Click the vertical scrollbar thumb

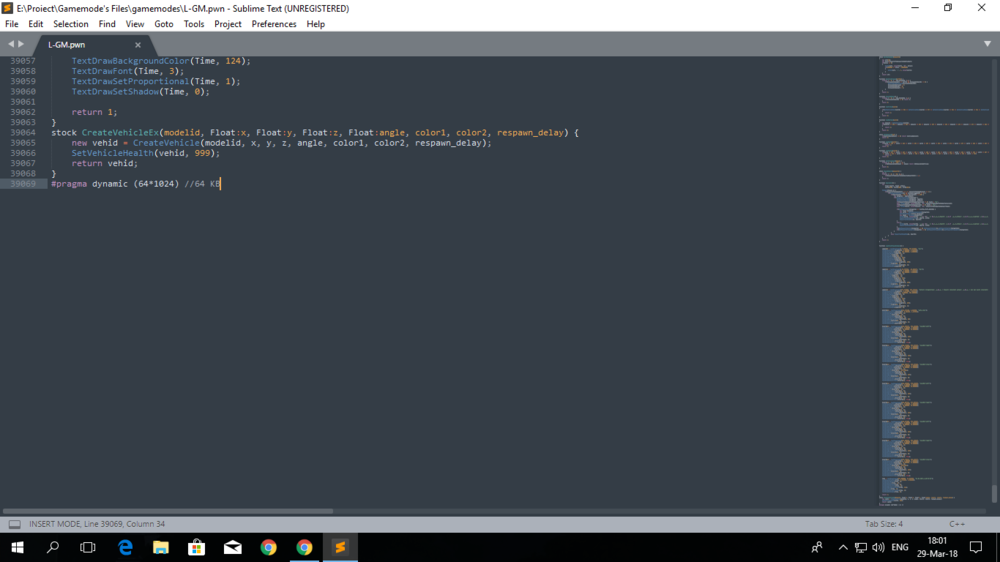pyautogui.click(x=994, y=494)
